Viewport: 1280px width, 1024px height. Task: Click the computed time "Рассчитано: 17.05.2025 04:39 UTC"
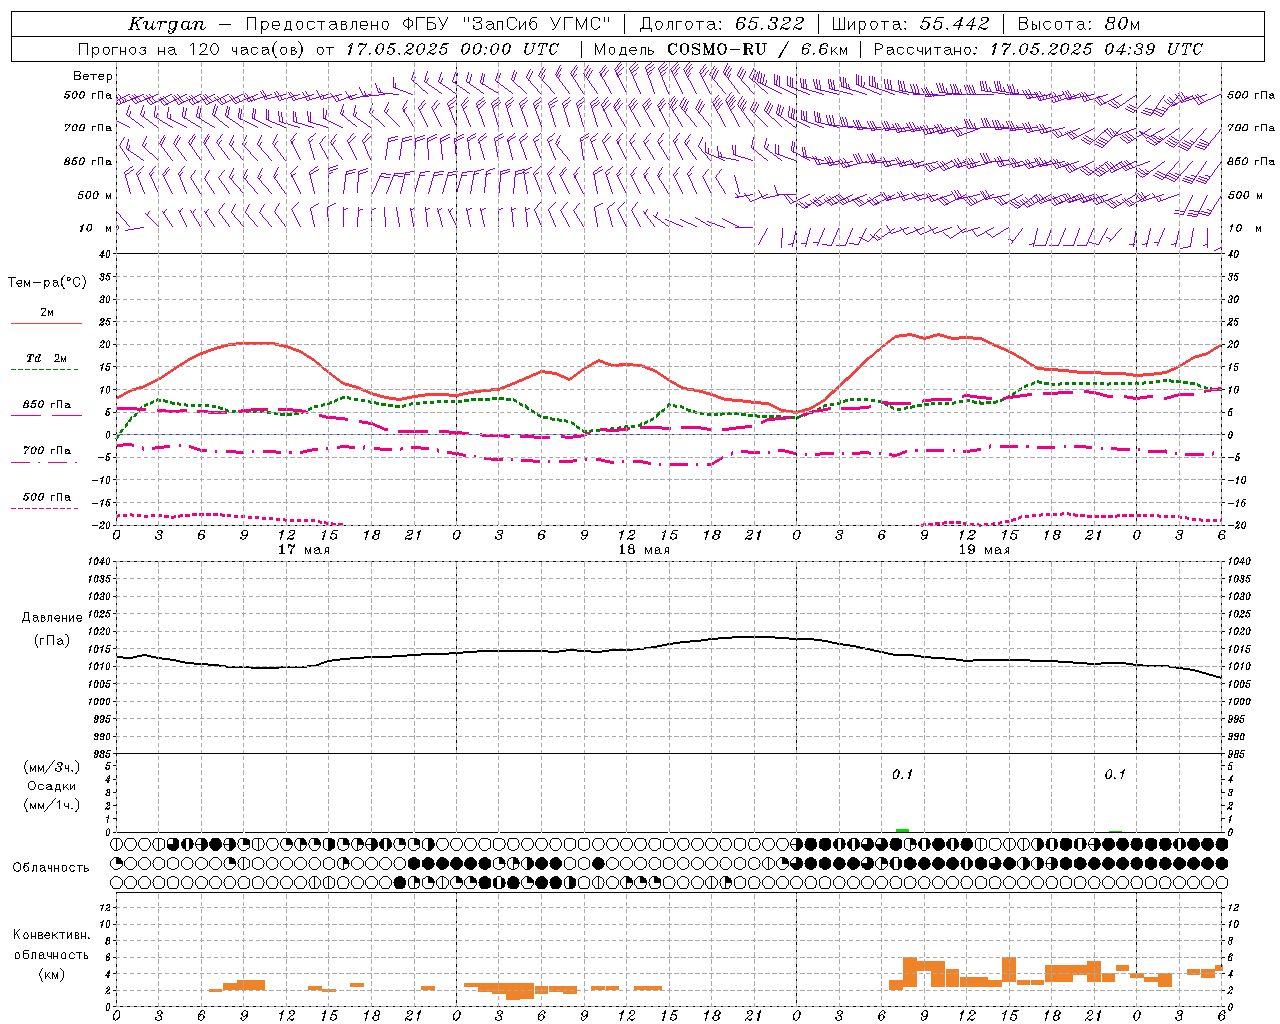pos(1038,49)
